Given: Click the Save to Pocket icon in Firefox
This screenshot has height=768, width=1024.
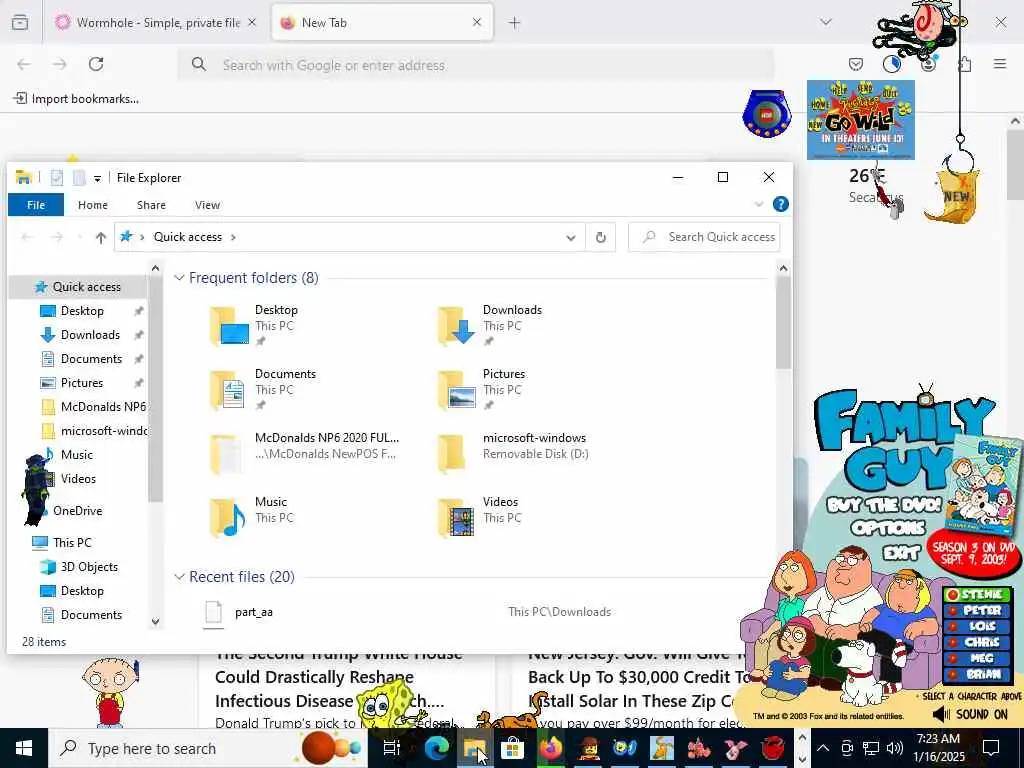Looking at the screenshot, I should coord(856,64).
